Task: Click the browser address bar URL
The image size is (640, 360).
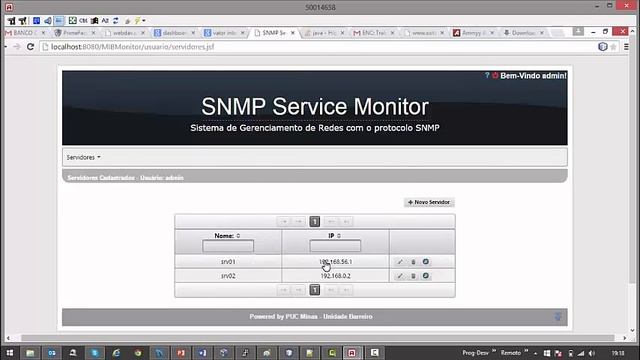Action: [x=132, y=47]
